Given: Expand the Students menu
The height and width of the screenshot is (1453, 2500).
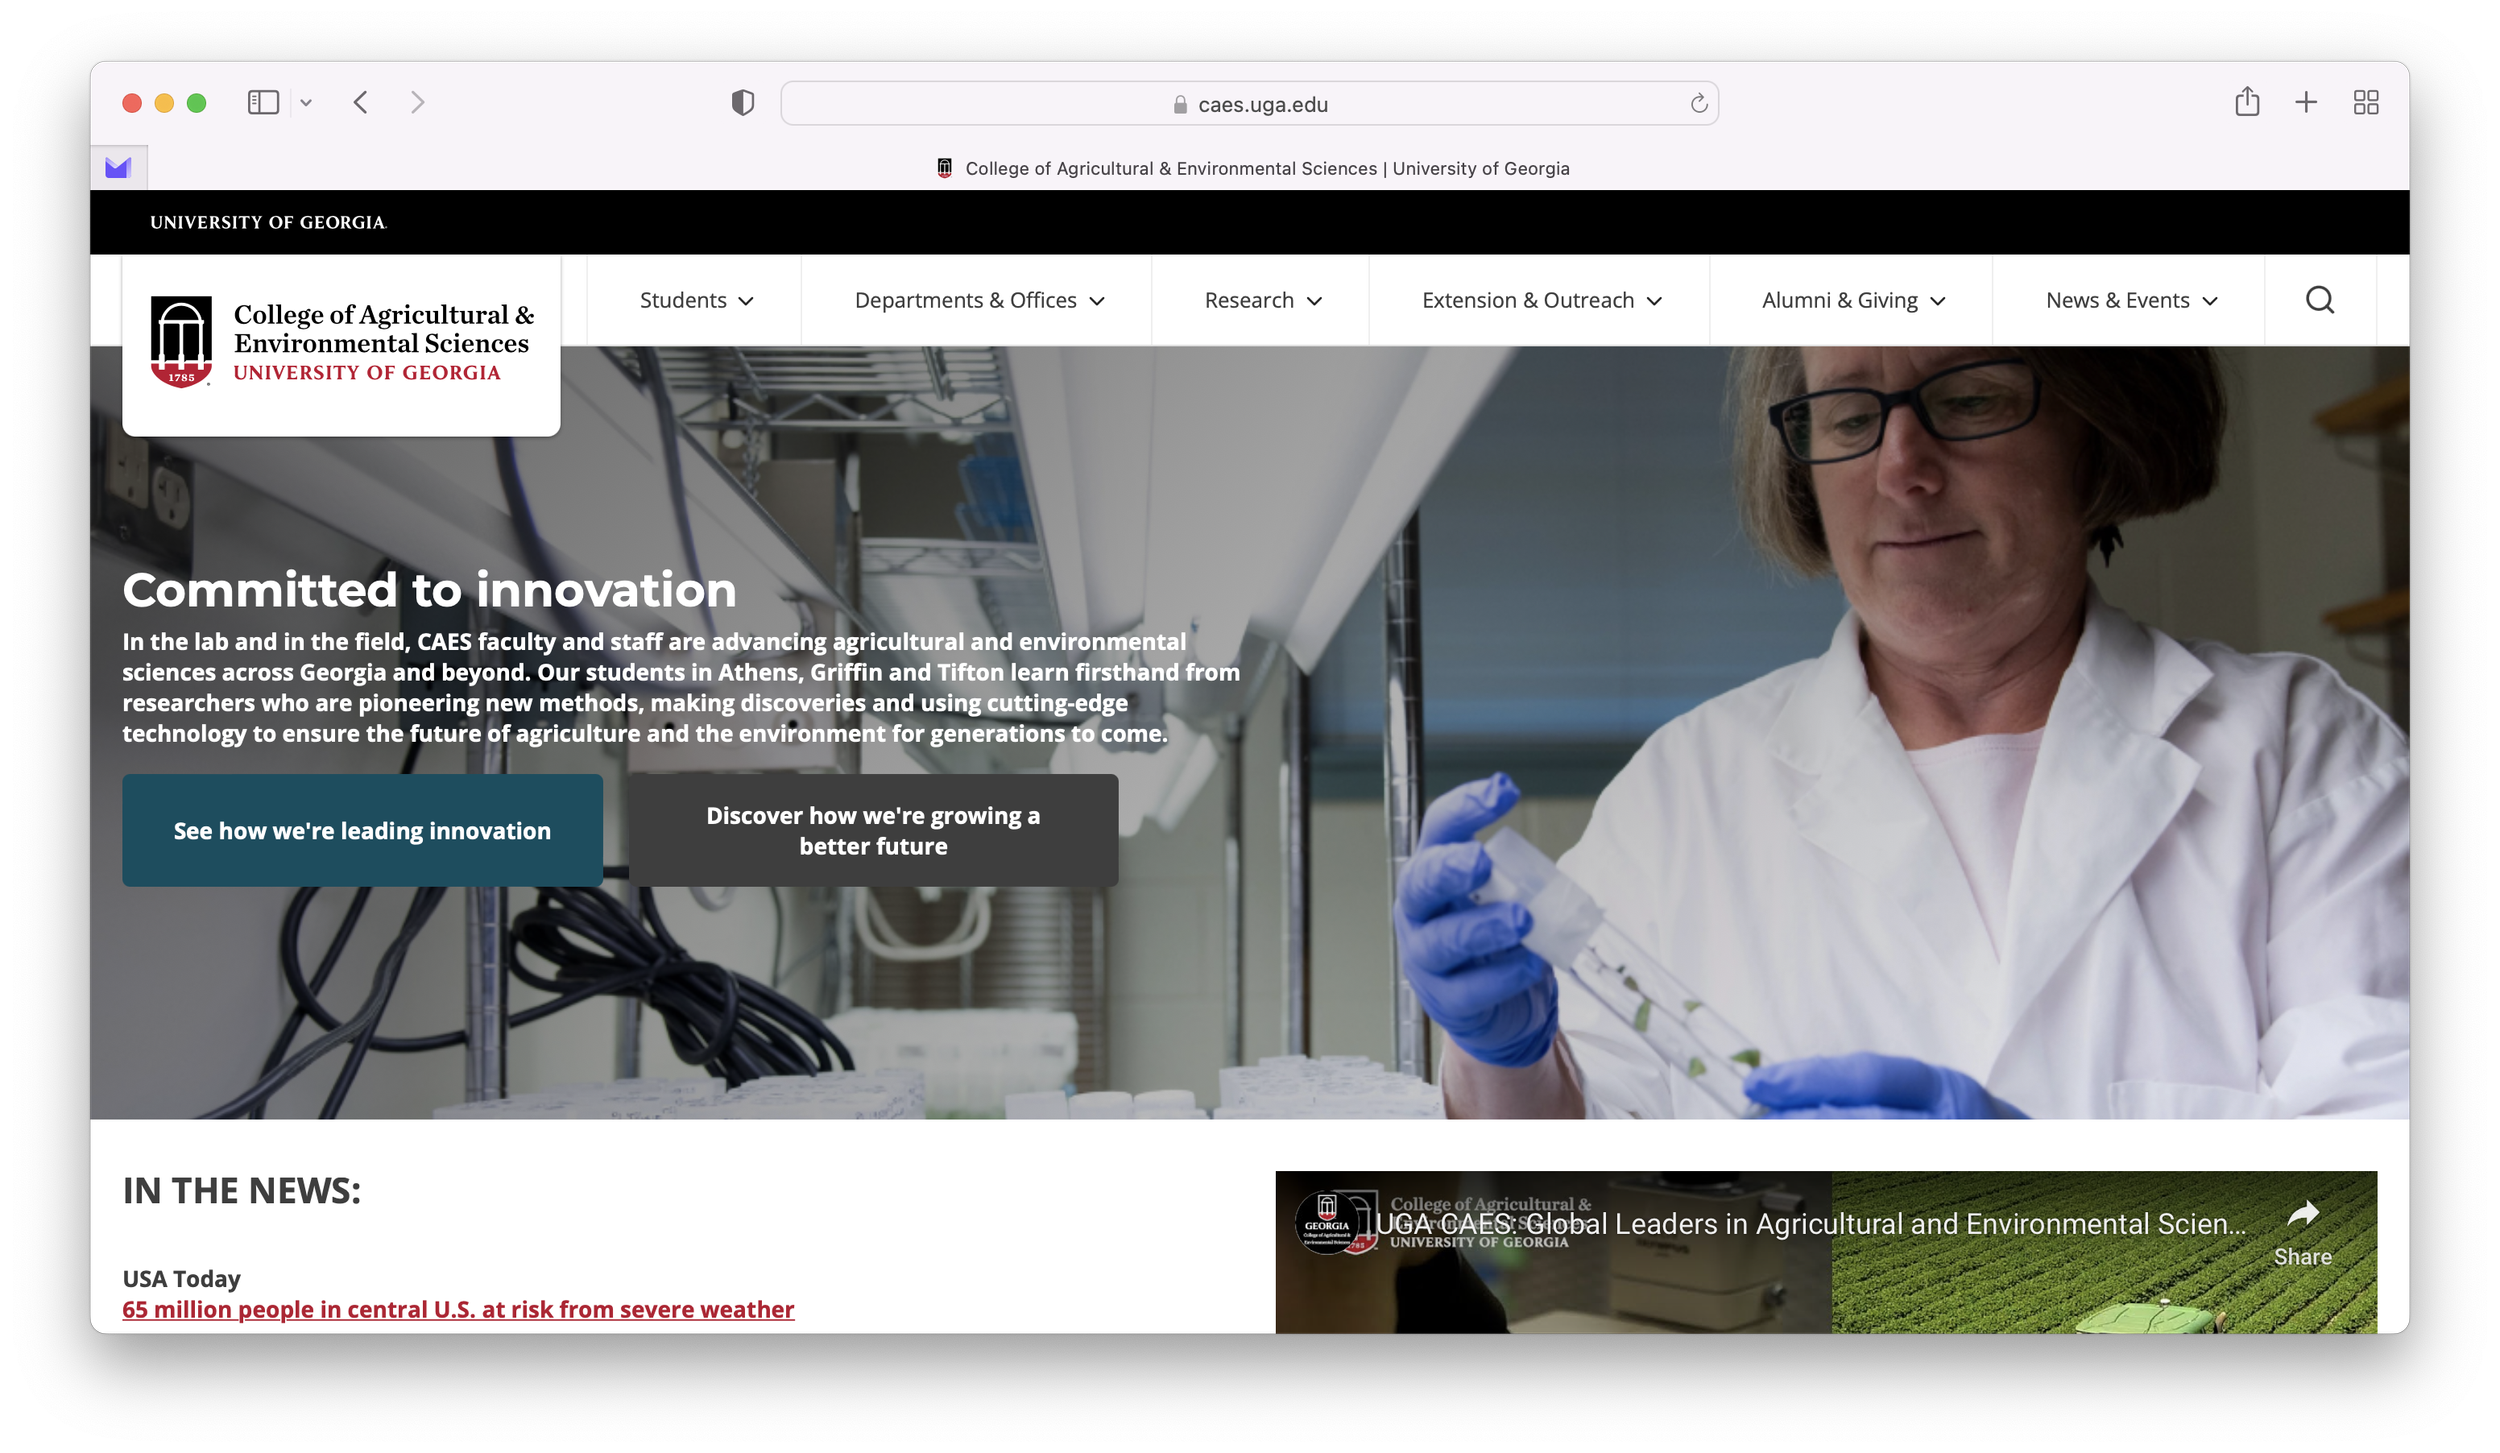Looking at the screenshot, I should click(696, 301).
